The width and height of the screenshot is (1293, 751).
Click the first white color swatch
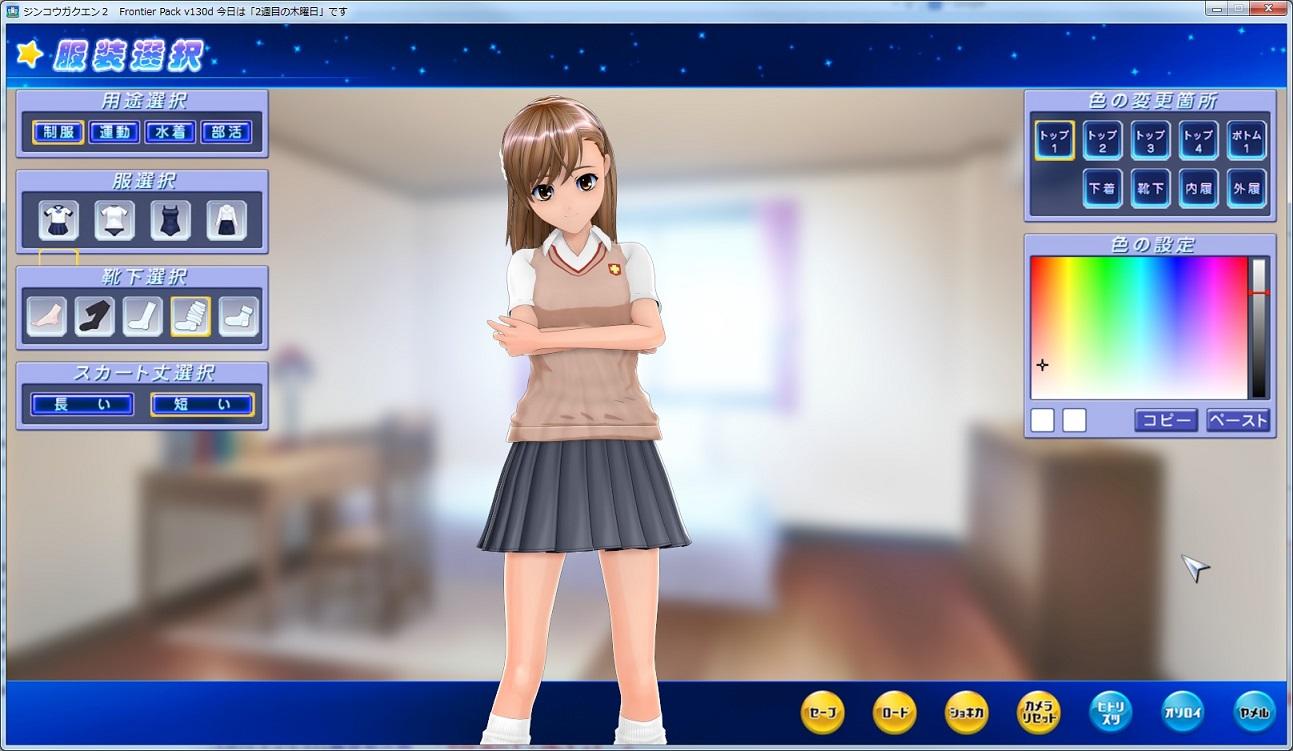(x=1042, y=420)
